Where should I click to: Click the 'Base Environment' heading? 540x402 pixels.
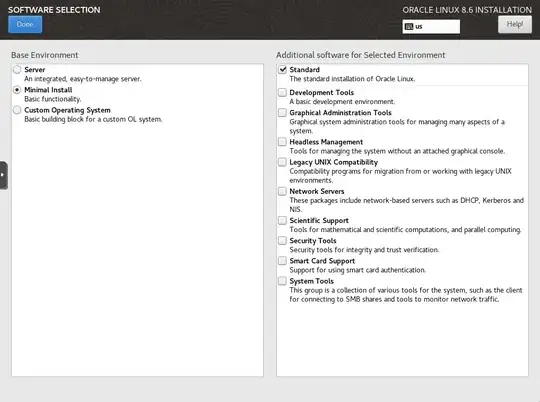[x=45, y=55]
